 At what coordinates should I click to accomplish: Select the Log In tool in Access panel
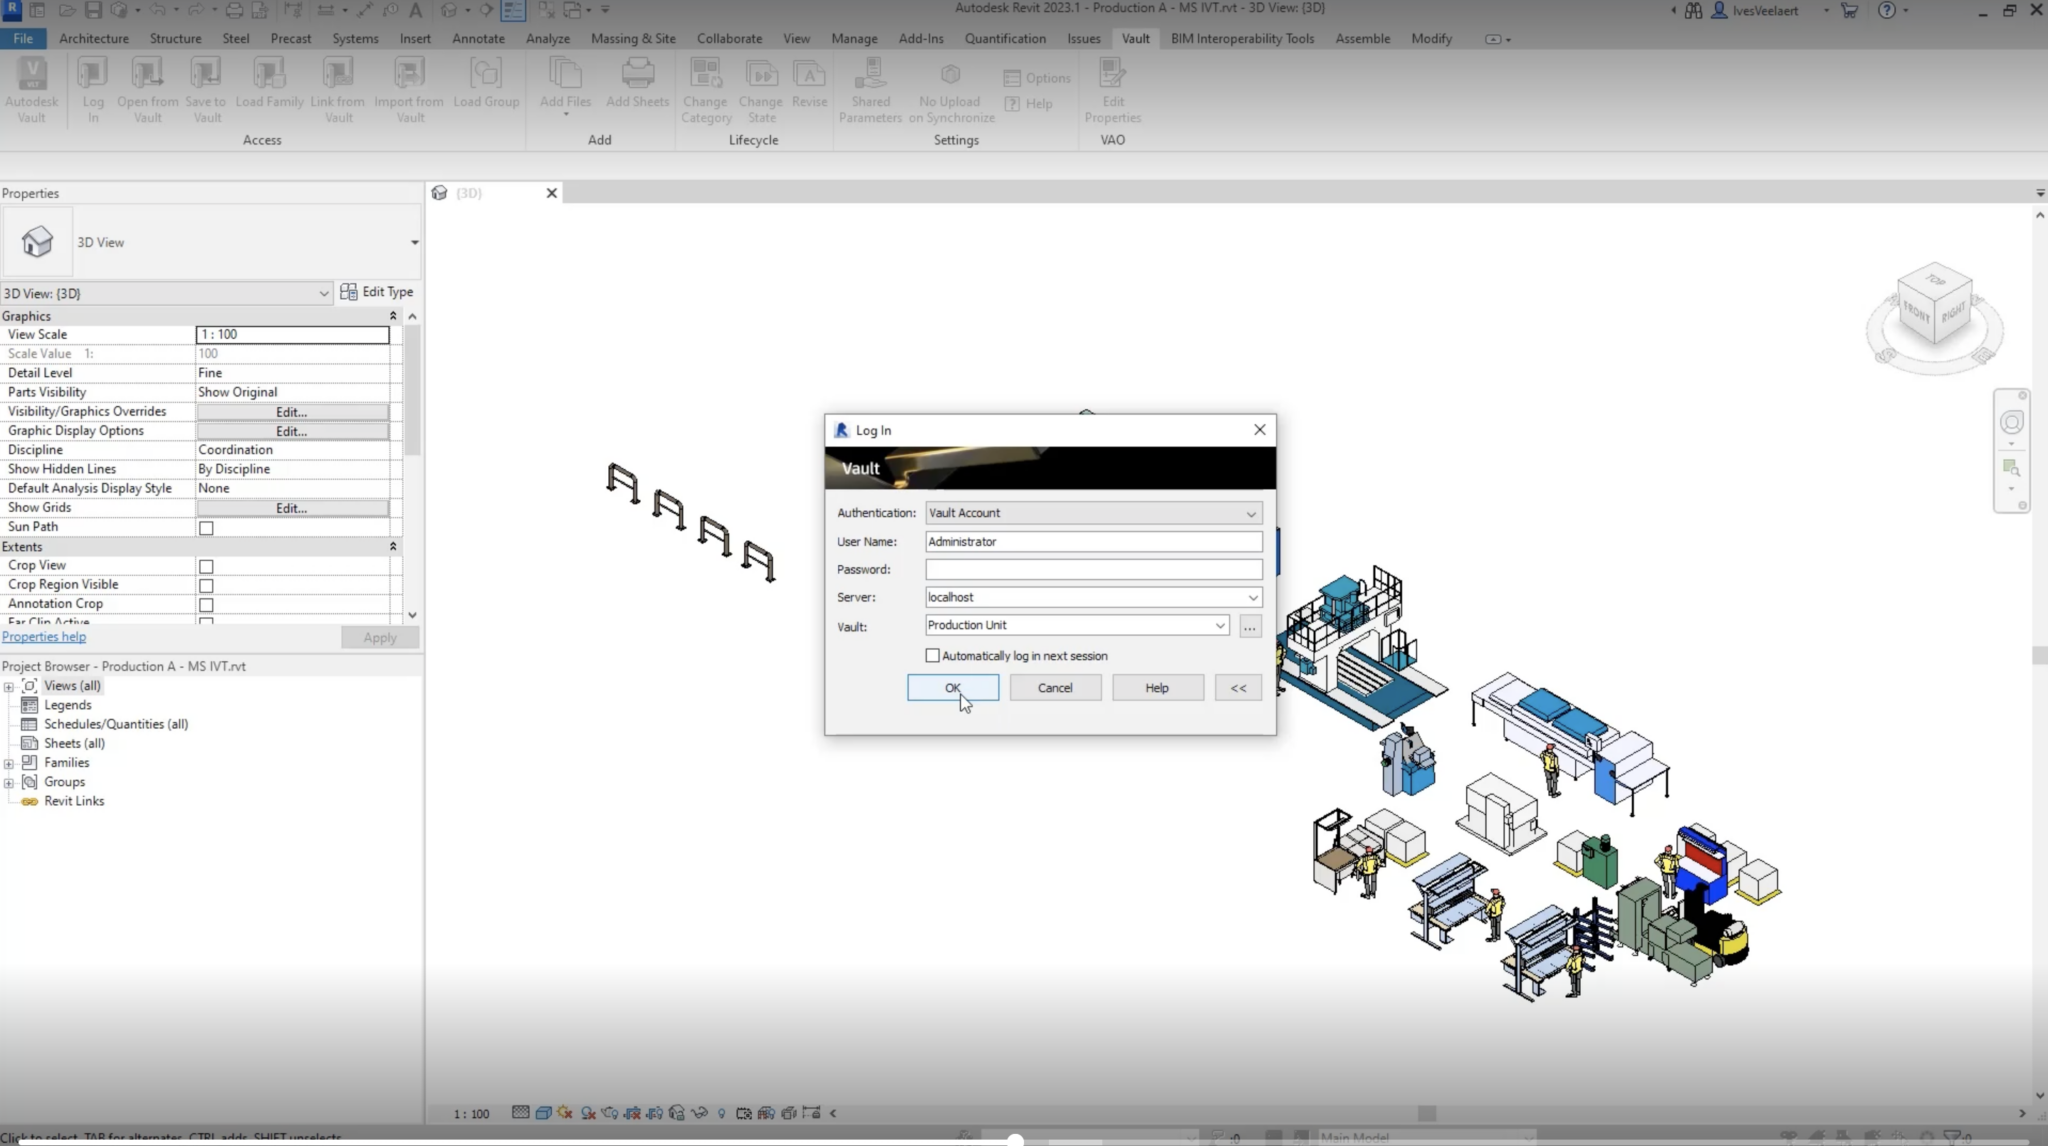point(92,88)
